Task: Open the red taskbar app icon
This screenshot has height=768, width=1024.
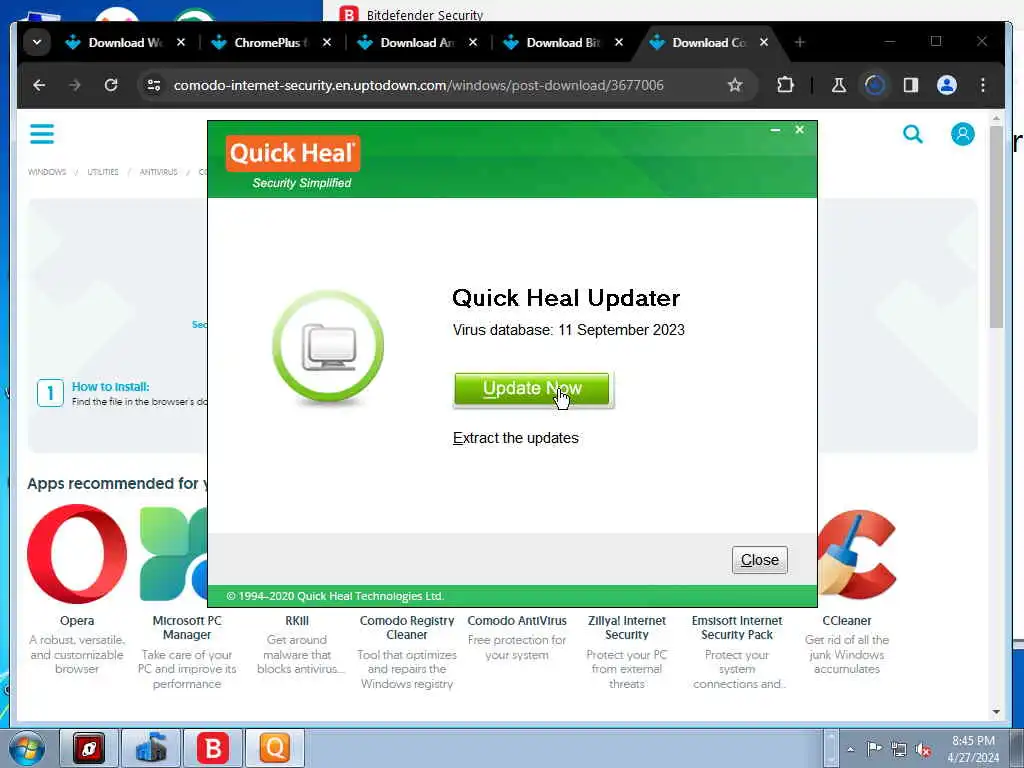Action: coord(89,748)
